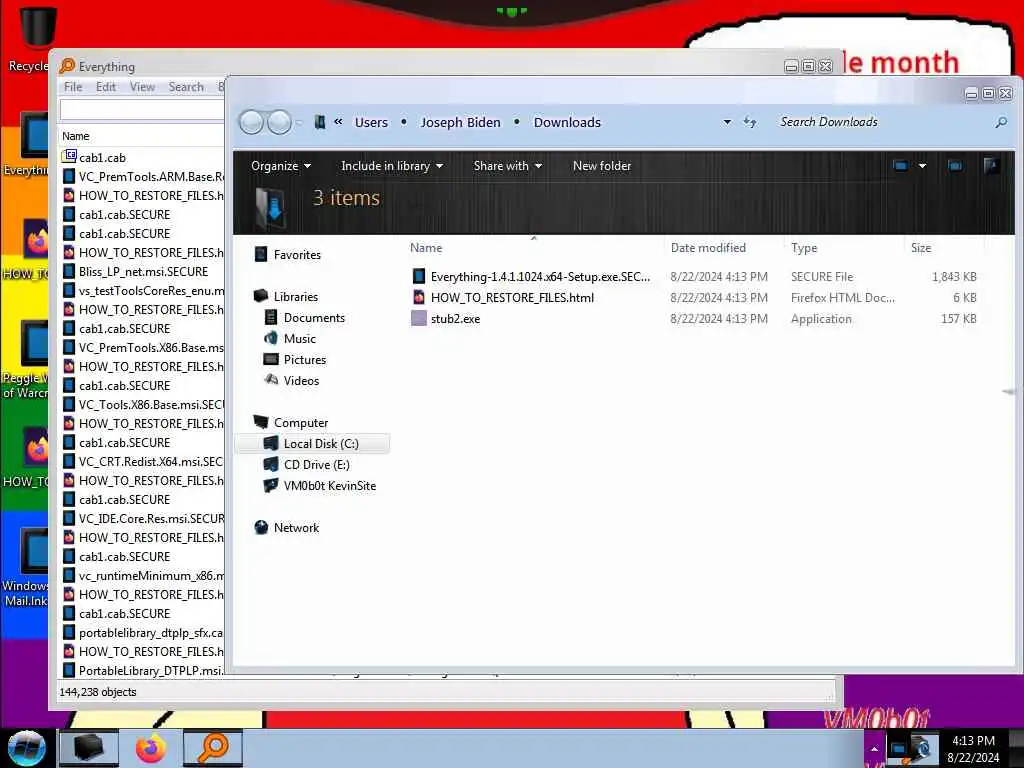Click the Search Downloads field
1024x768 pixels.
[x=884, y=122]
